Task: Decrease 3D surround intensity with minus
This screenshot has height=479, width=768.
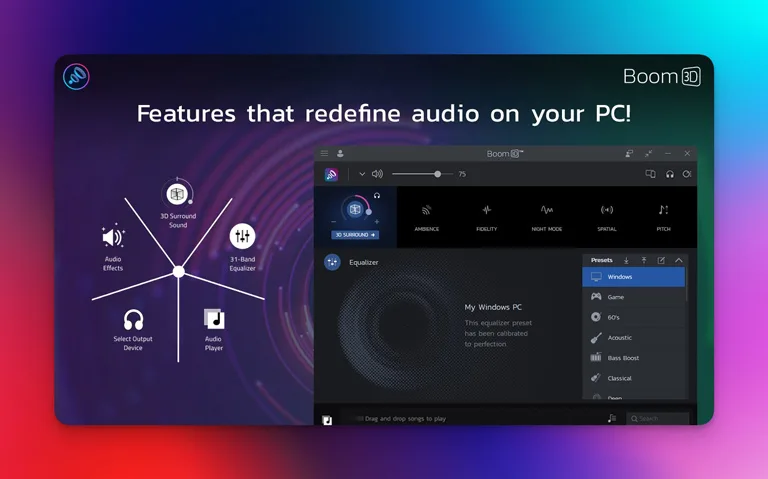Action: [334, 222]
